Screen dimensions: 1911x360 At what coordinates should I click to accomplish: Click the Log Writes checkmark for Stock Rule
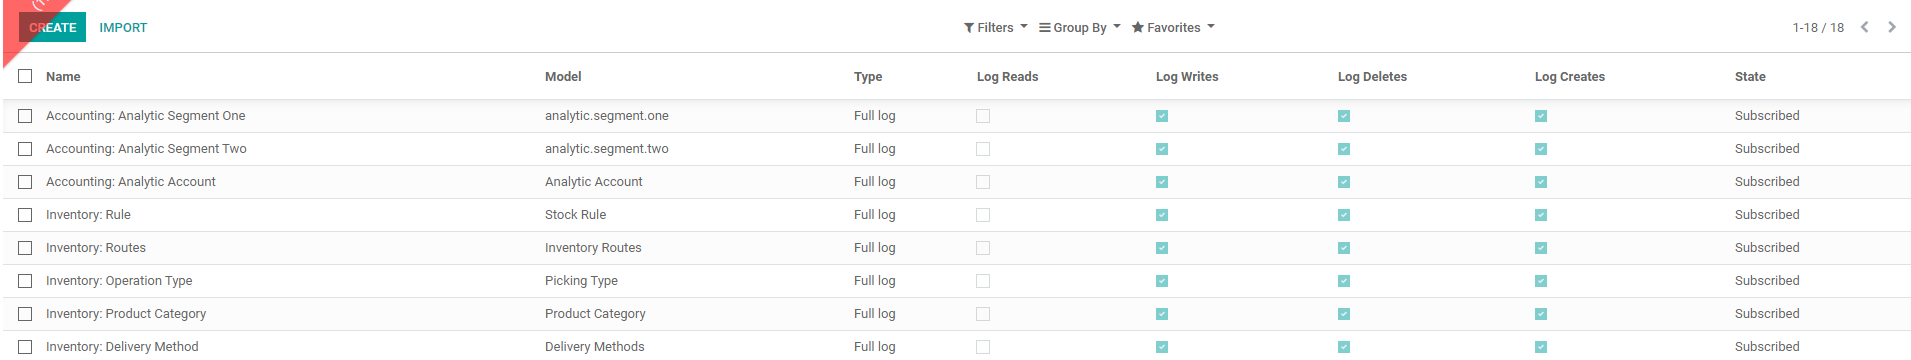click(1162, 215)
